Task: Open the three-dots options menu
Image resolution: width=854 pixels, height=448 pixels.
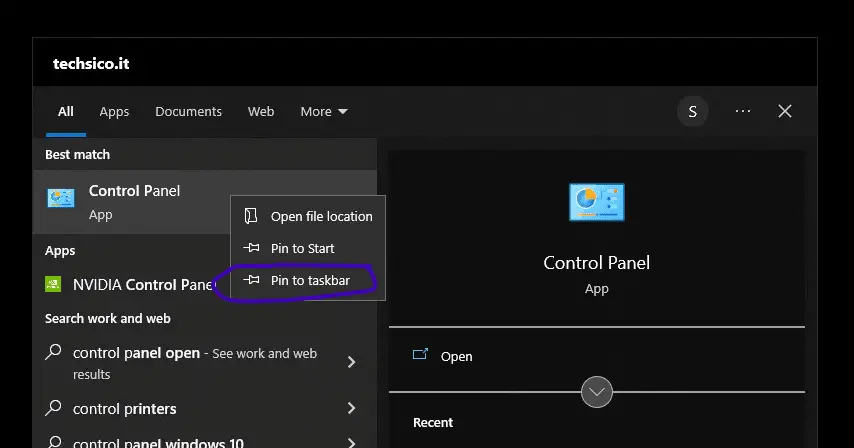Action: click(x=743, y=111)
